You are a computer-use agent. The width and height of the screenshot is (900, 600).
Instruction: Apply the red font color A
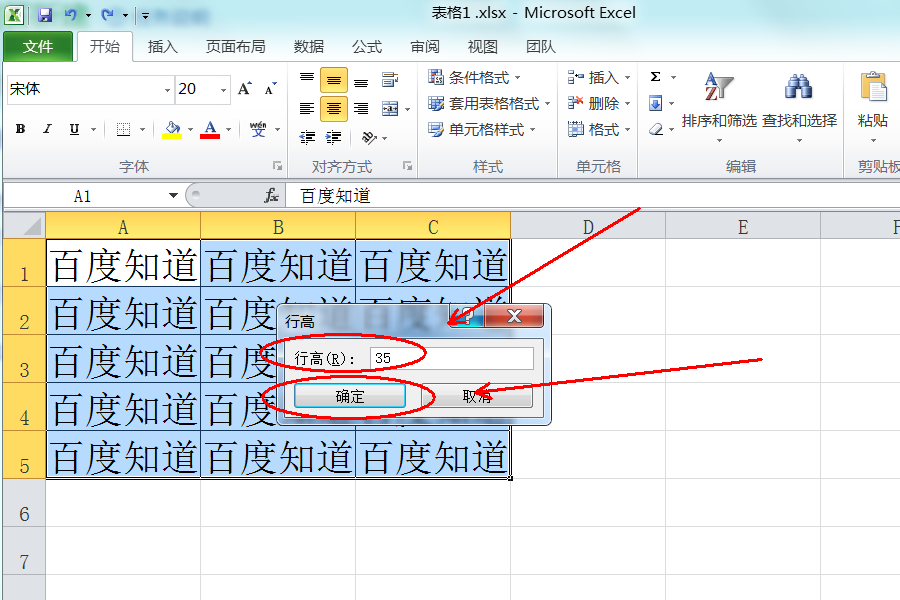(210, 129)
